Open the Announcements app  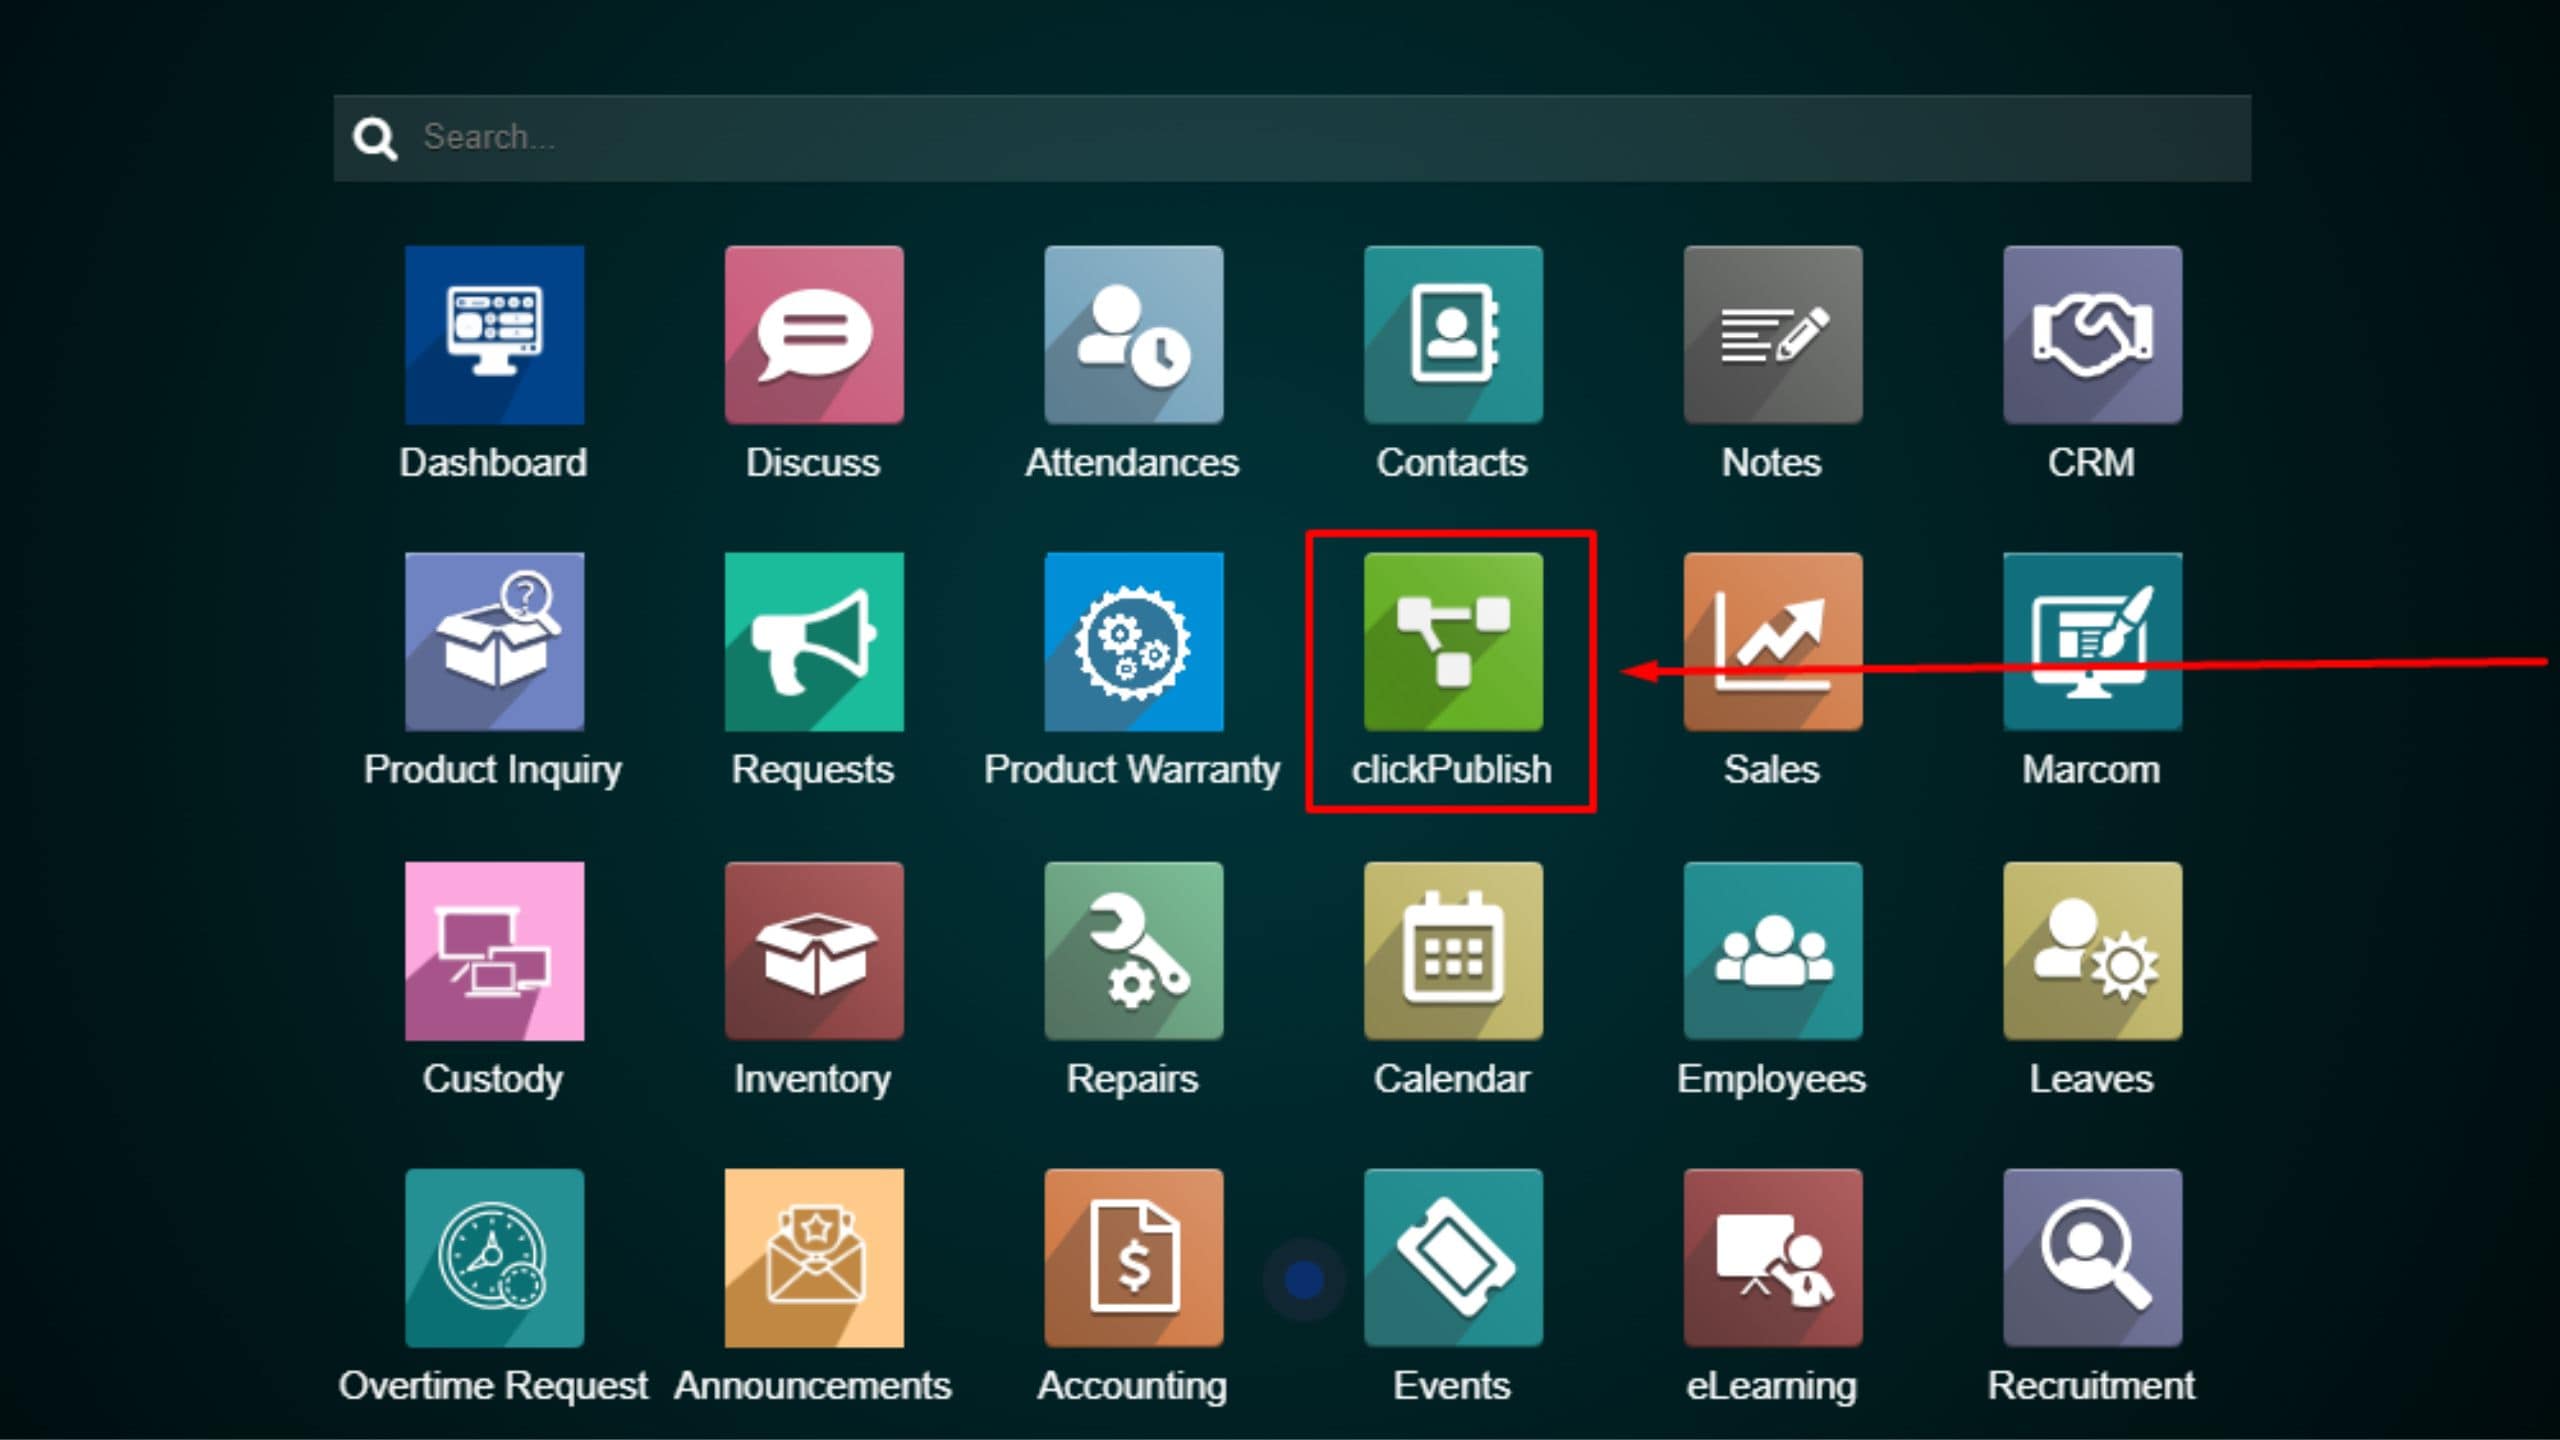(x=814, y=1258)
